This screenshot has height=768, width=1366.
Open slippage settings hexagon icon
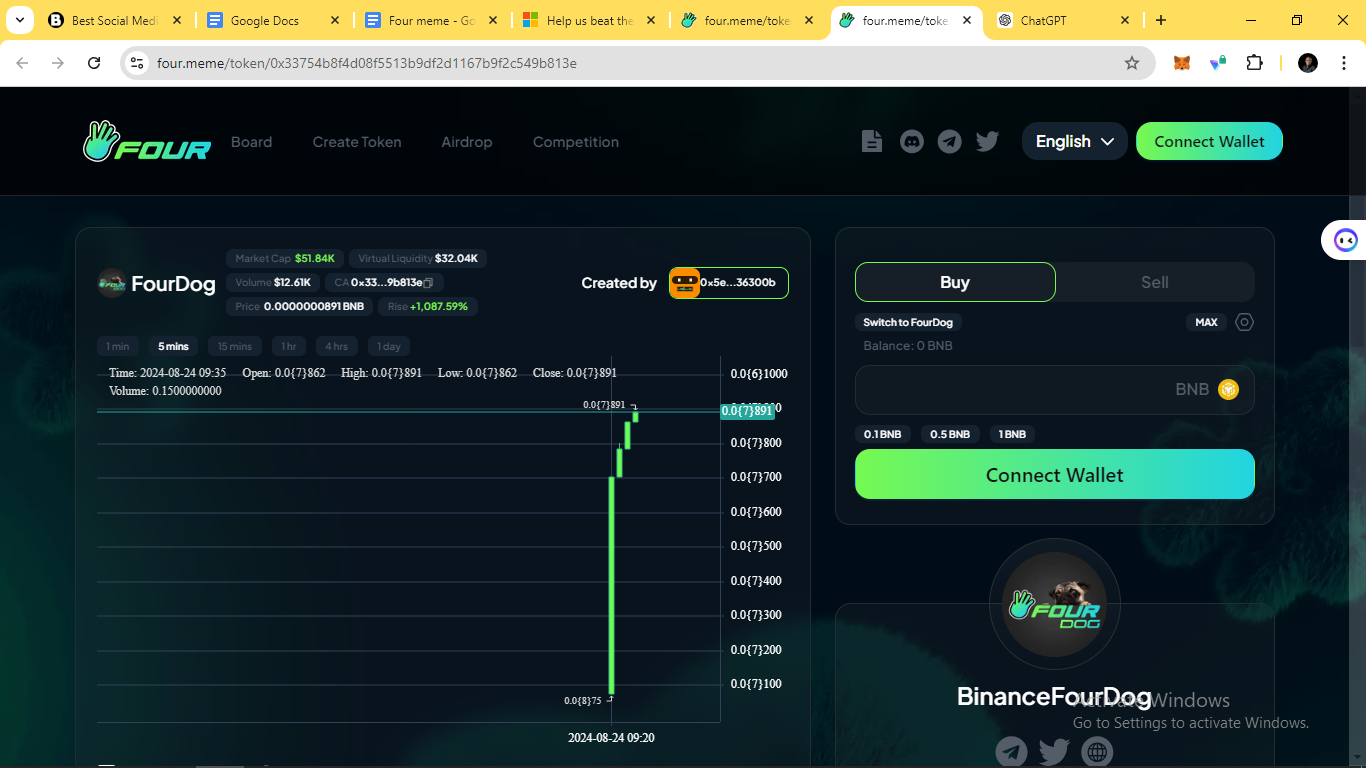1244,322
